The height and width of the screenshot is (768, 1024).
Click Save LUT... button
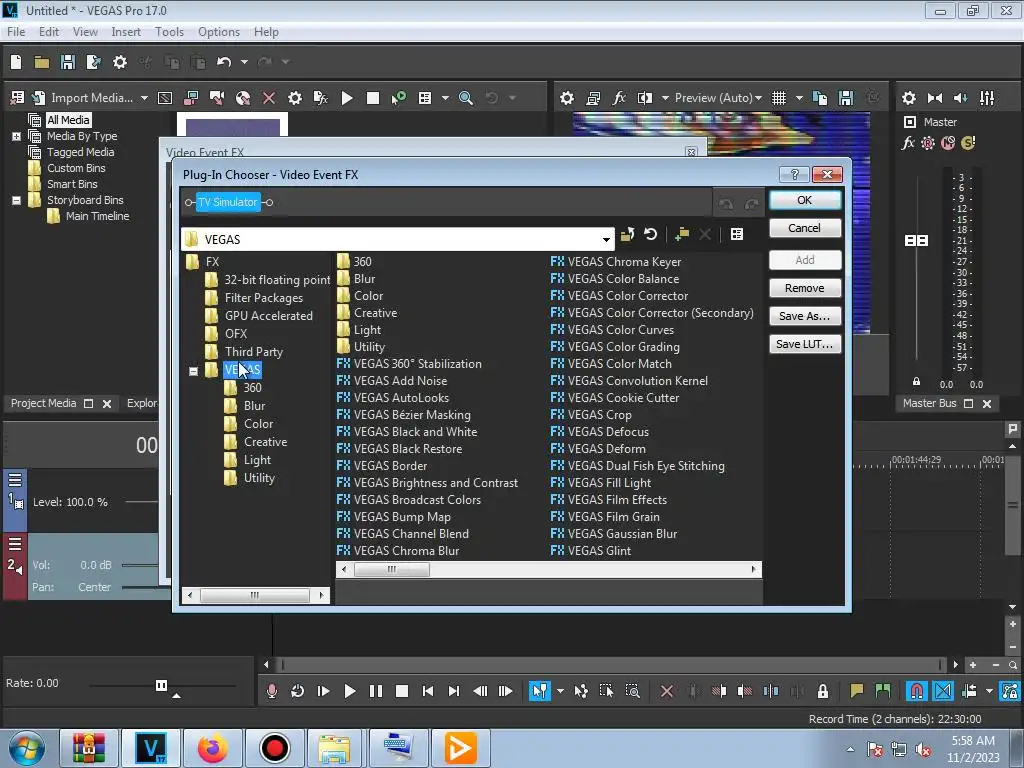pyautogui.click(x=805, y=344)
